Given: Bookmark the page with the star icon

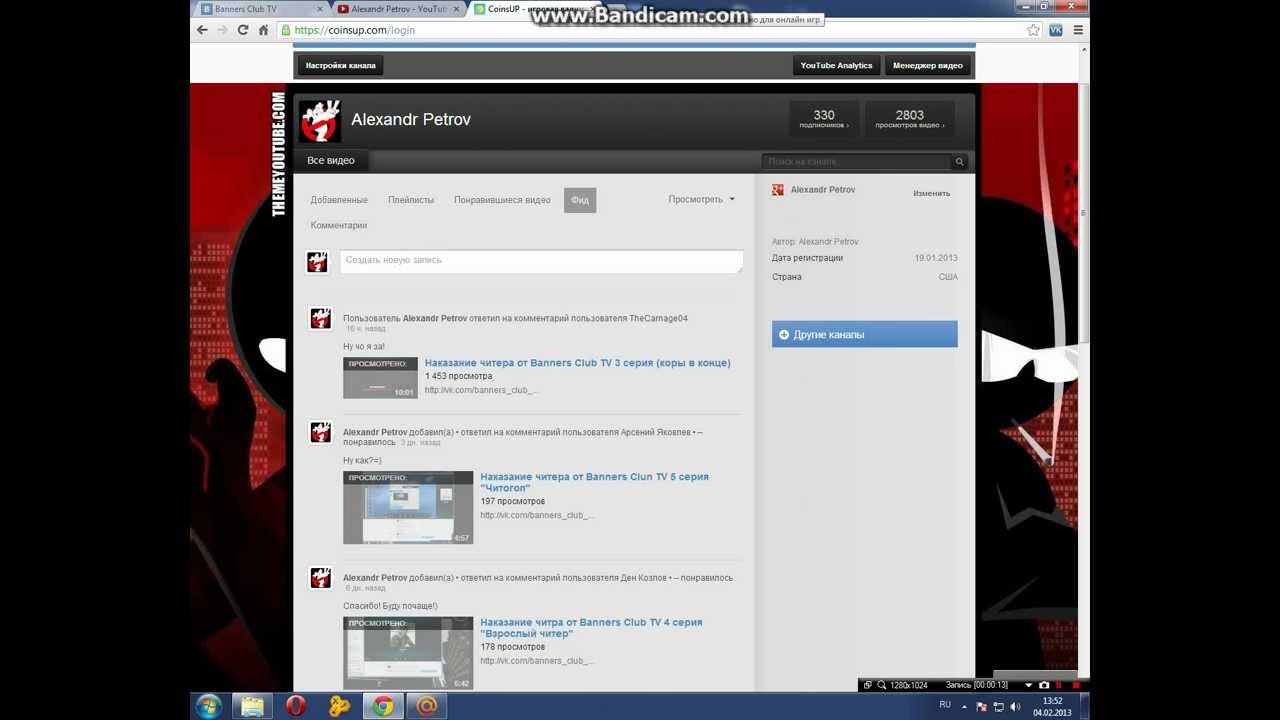Looking at the screenshot, I should [1033, 30].
